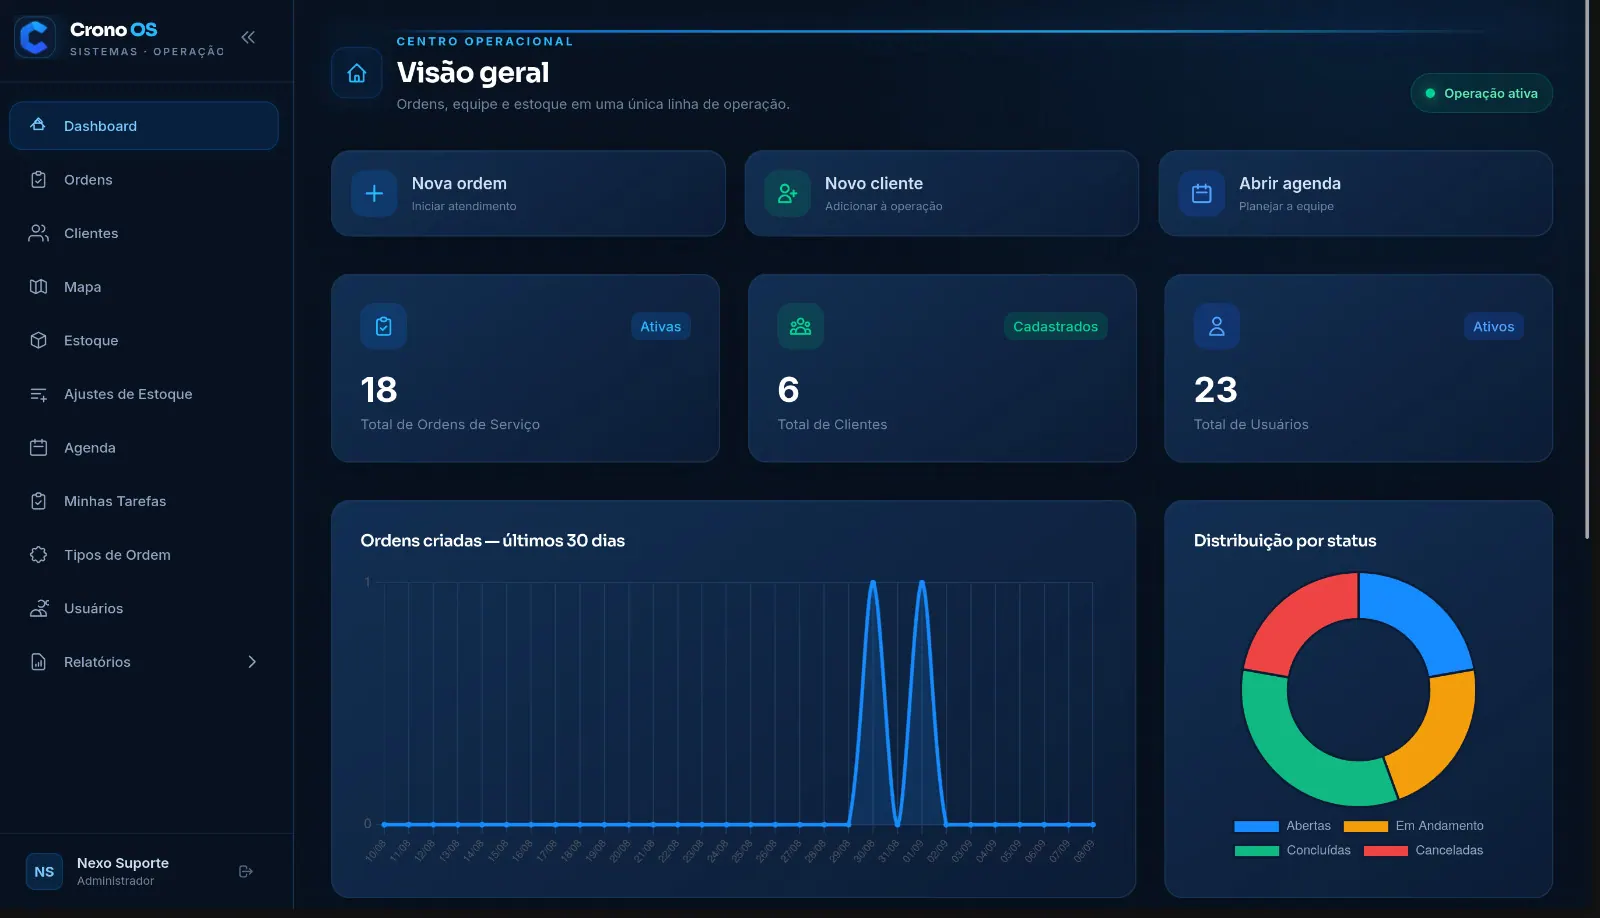Click the Ordens criadas chart title
Screen dimensions: 1600x918
tap(493, 541)
